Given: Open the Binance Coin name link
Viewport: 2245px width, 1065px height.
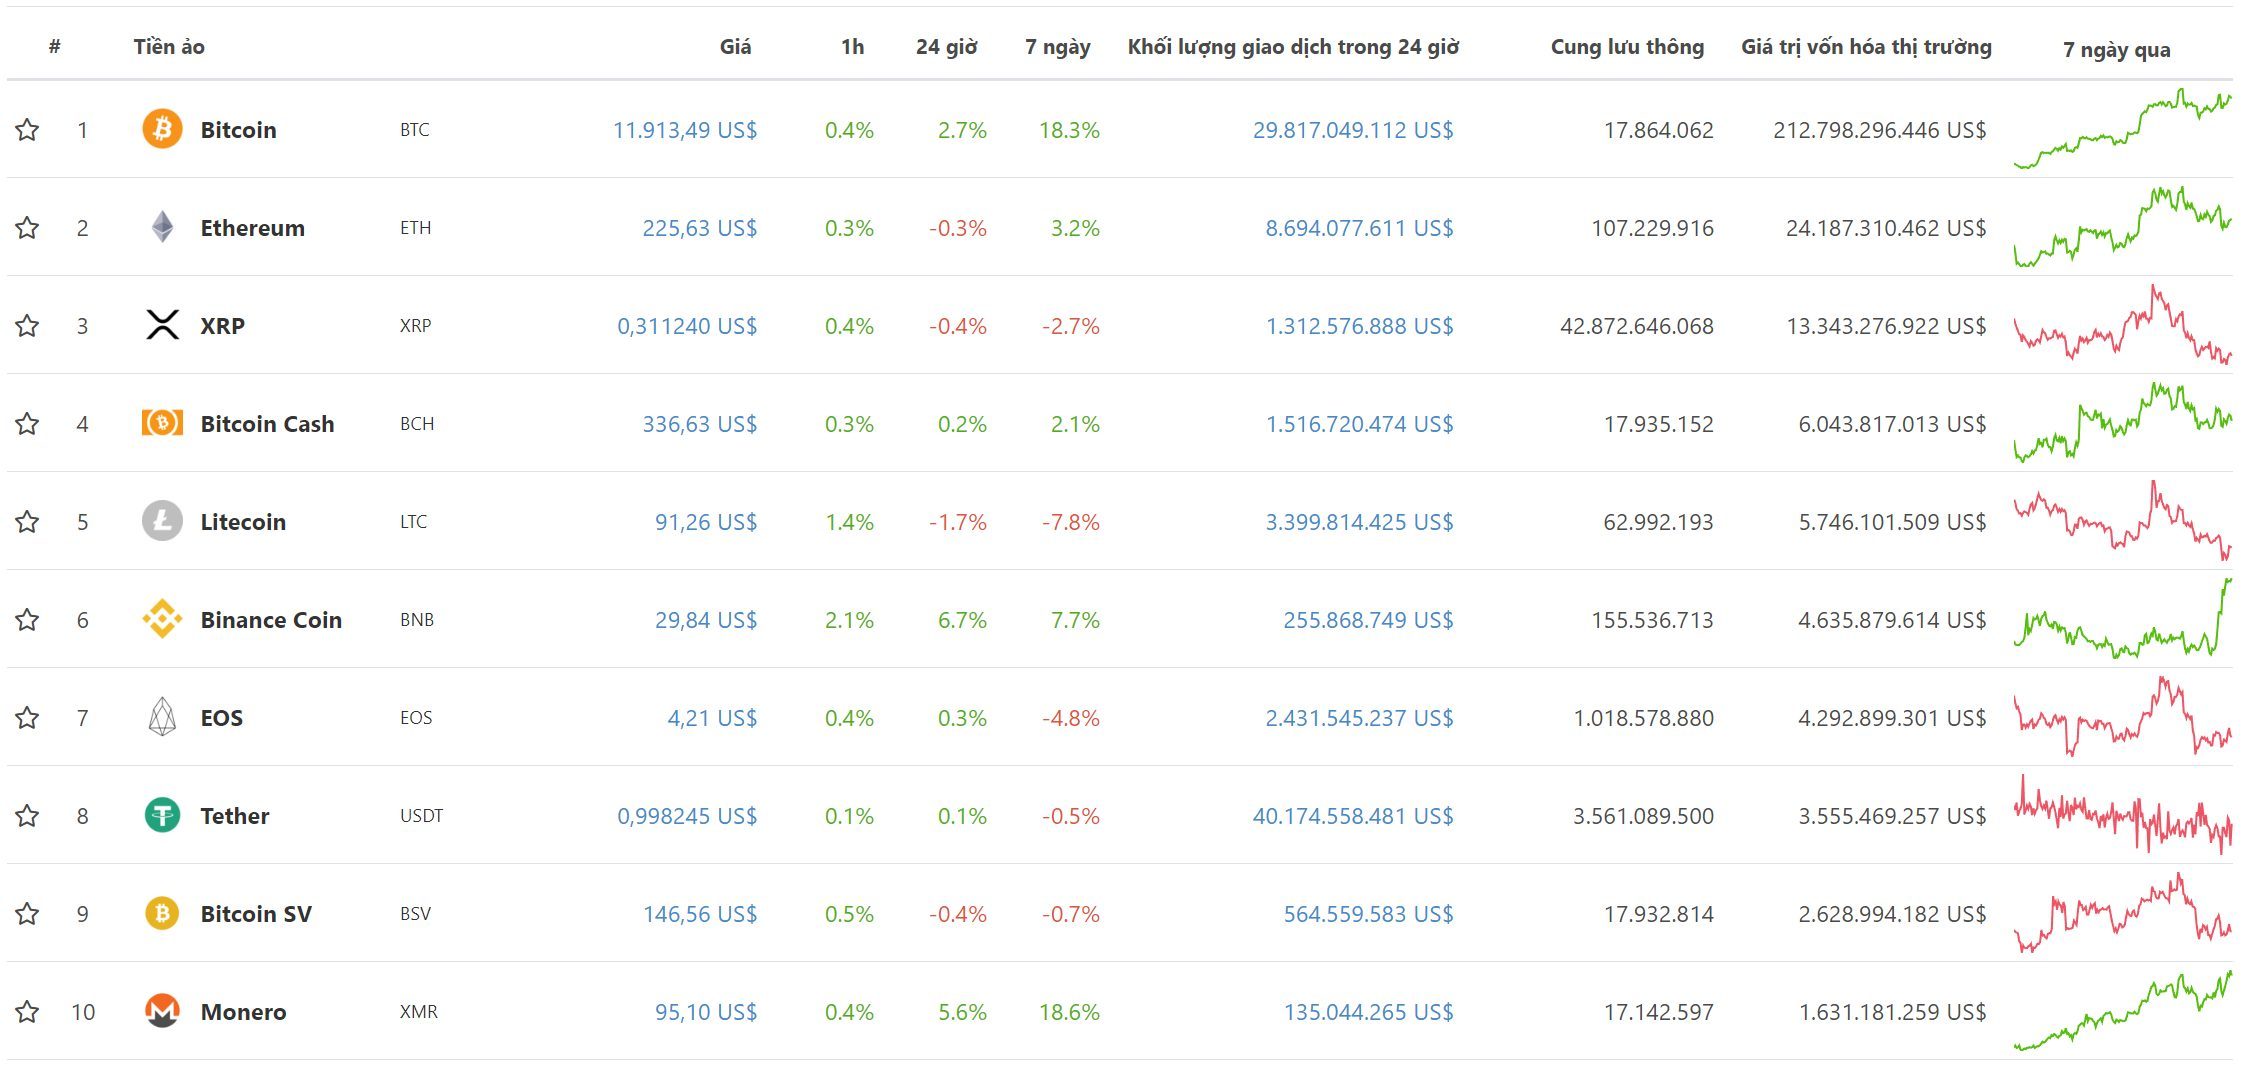Looking at the screenshot, I should pyautogui.click(x=271, y=619).
